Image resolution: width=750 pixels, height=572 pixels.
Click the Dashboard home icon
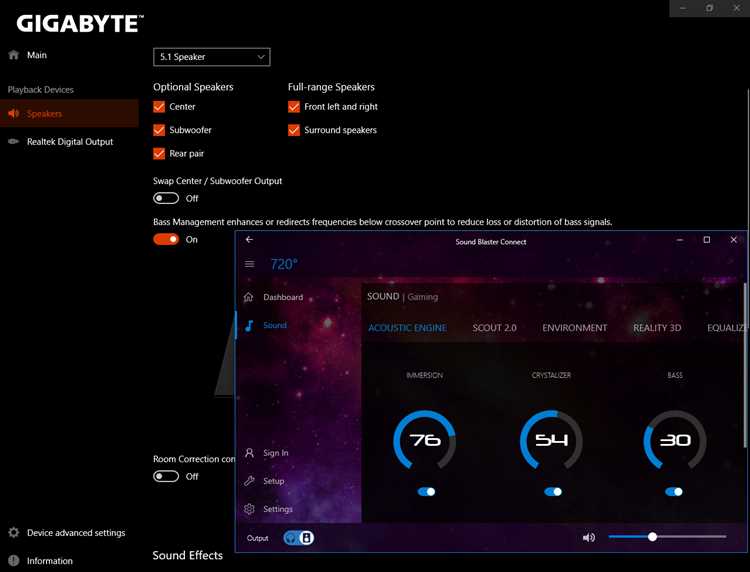[x=249, y=297]
